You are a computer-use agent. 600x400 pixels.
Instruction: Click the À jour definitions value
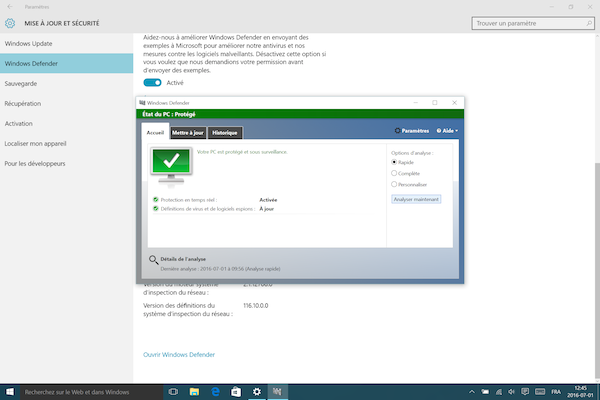click(266, 209)
